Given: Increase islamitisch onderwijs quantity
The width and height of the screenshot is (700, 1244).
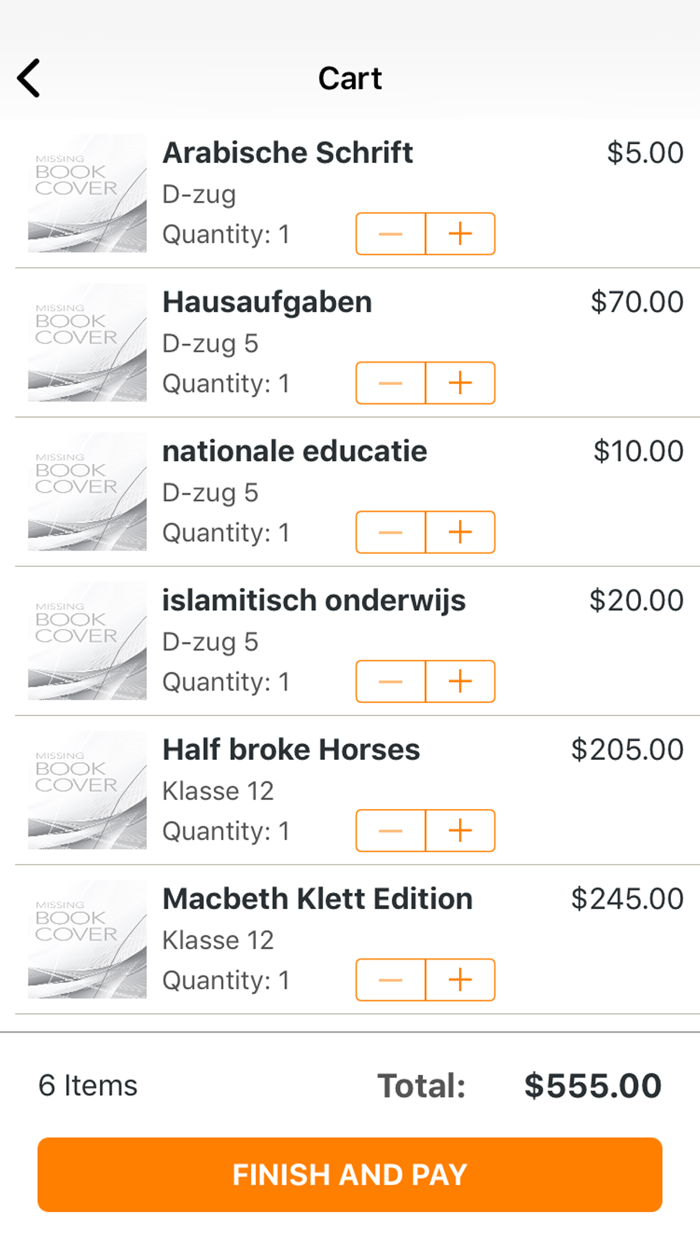Looking at the screenshot, I should pyautogui.click(x=460, y=682).
